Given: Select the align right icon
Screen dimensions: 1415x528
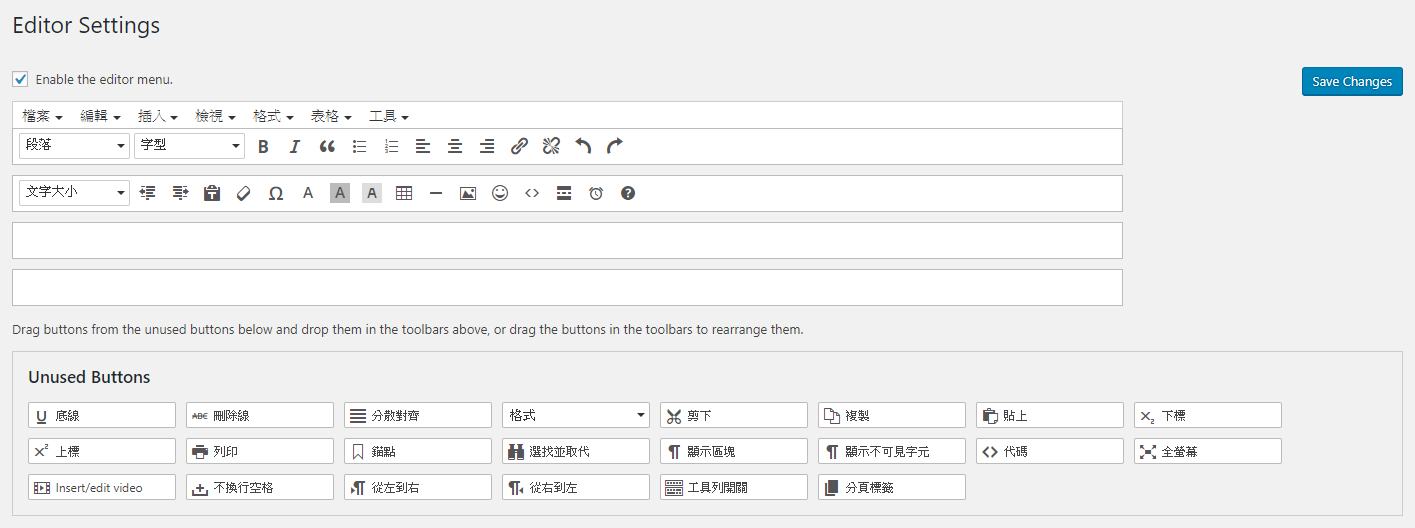Looking at the screenshot, I should pos(487,146).
